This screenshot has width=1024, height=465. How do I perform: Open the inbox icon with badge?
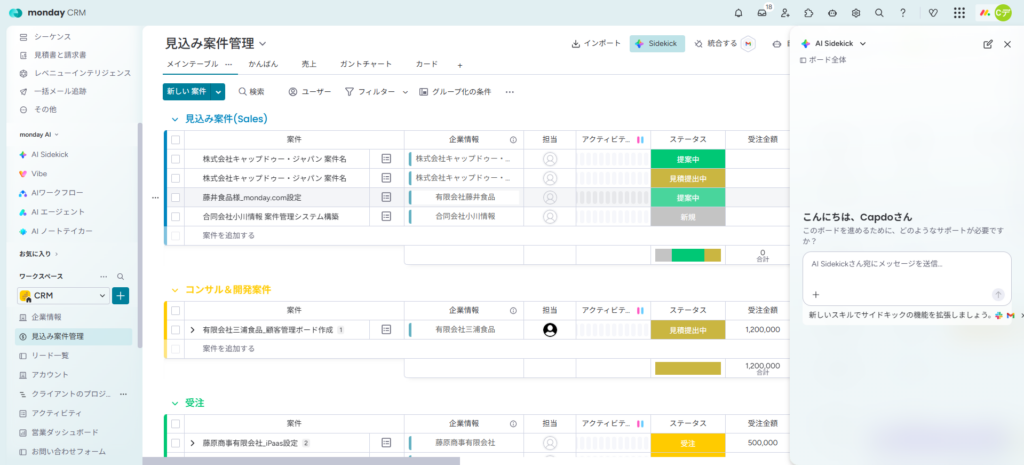tap(761, 13)
